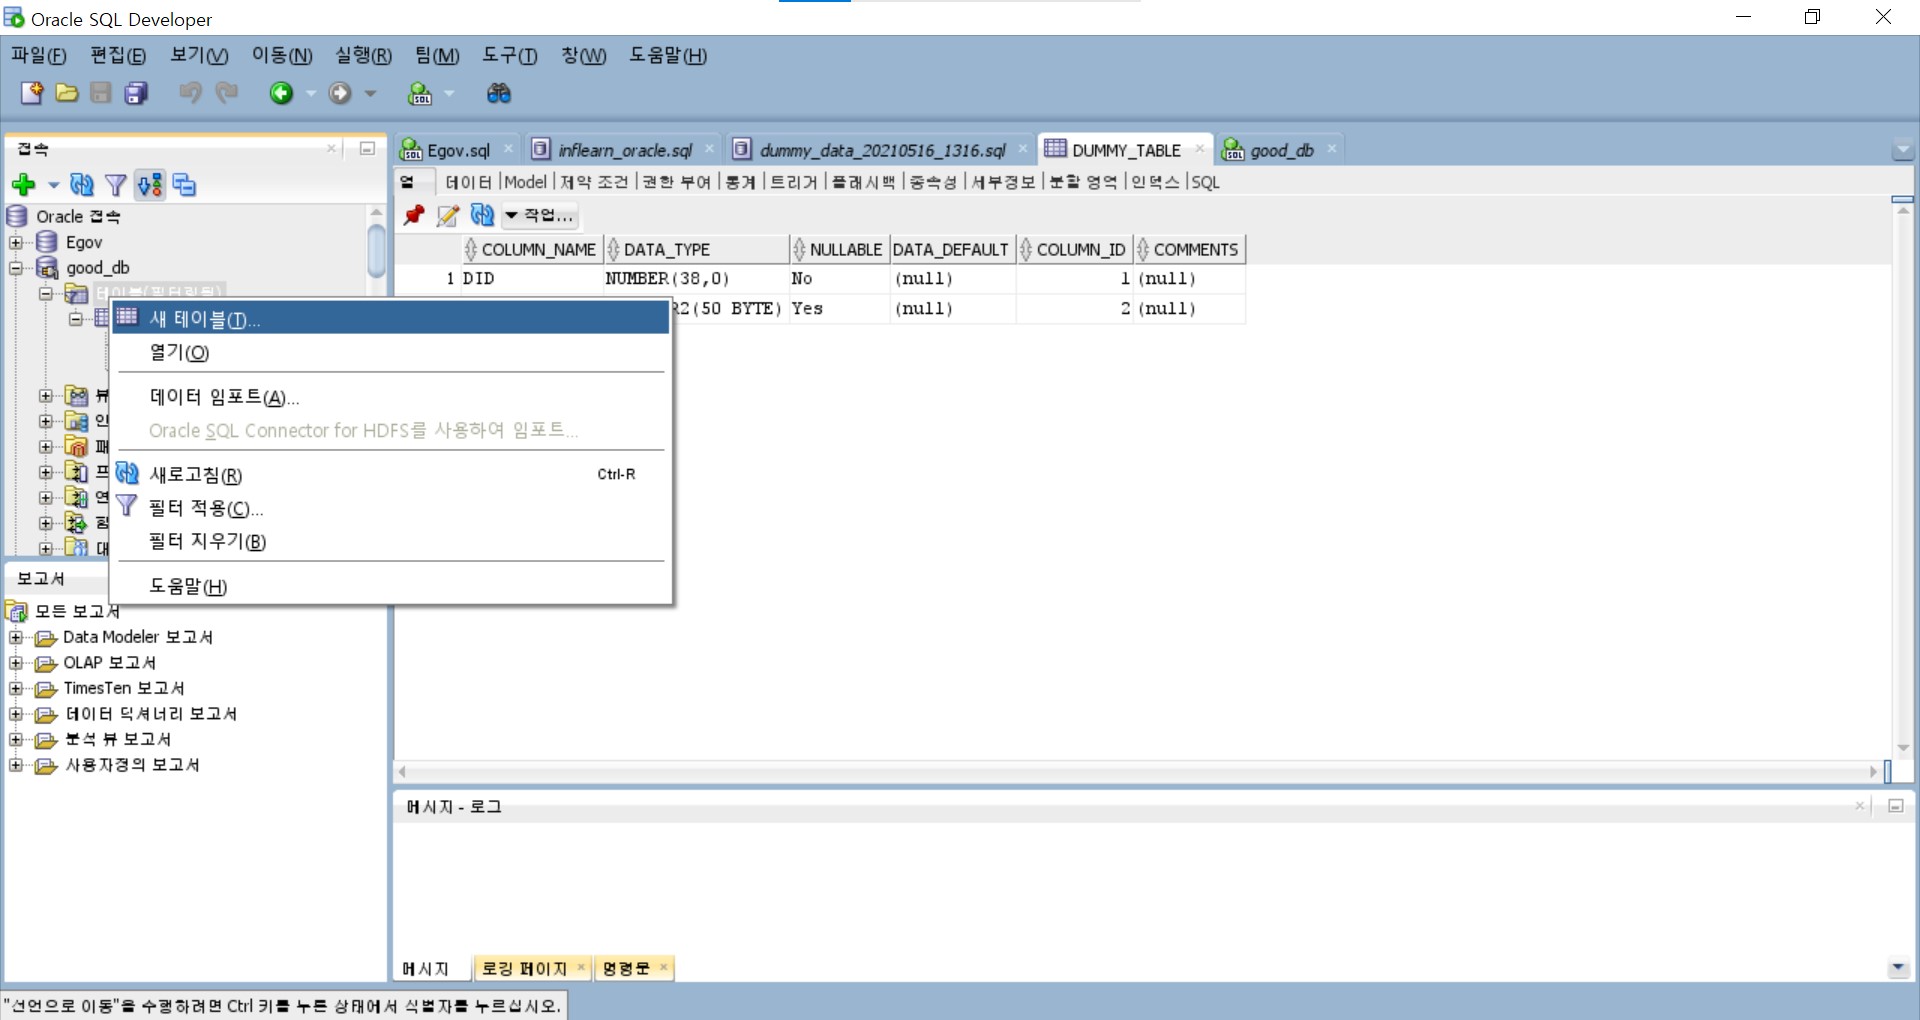This screenshot has width=1920, height=1020.
Task: Close the 로깅 페이지 log tab
Action: click(x=581, y=967)
